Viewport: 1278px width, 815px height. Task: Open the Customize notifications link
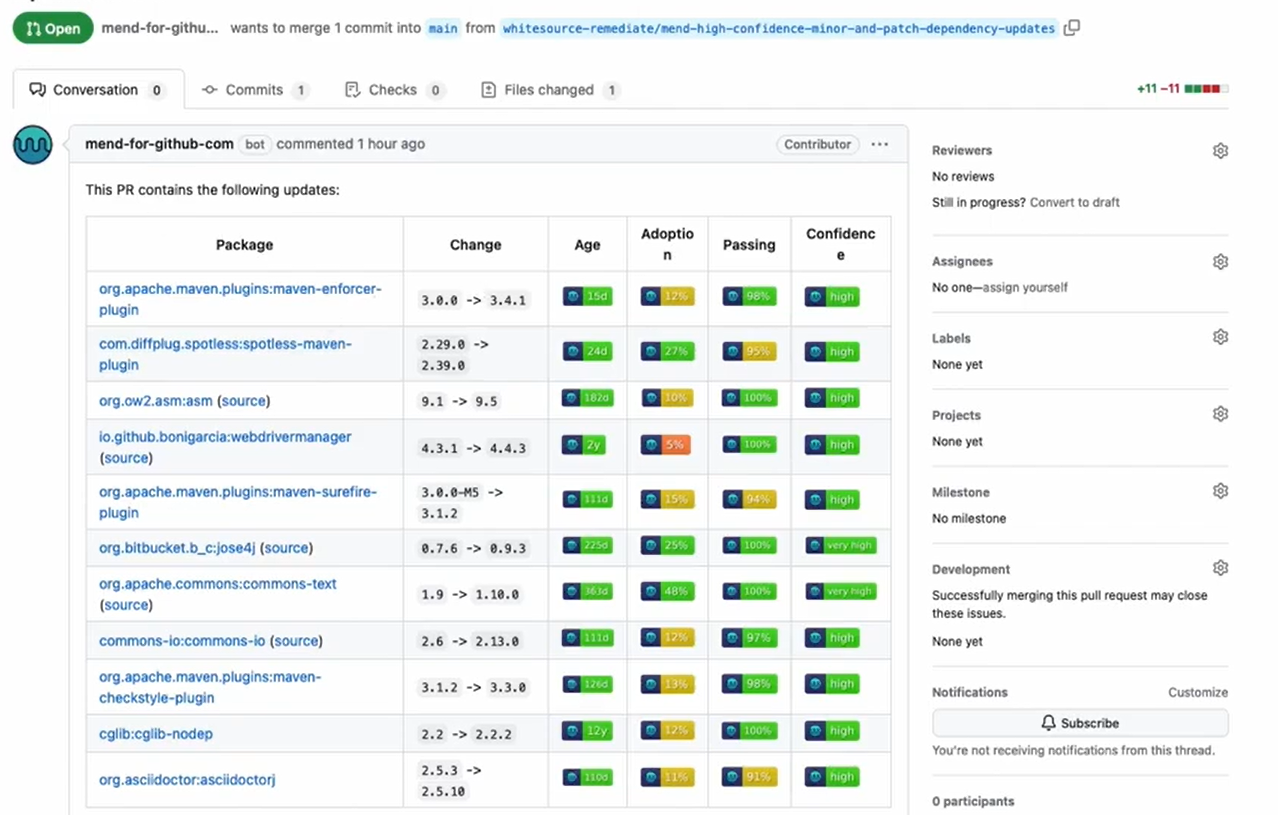tap(1198, 692)
